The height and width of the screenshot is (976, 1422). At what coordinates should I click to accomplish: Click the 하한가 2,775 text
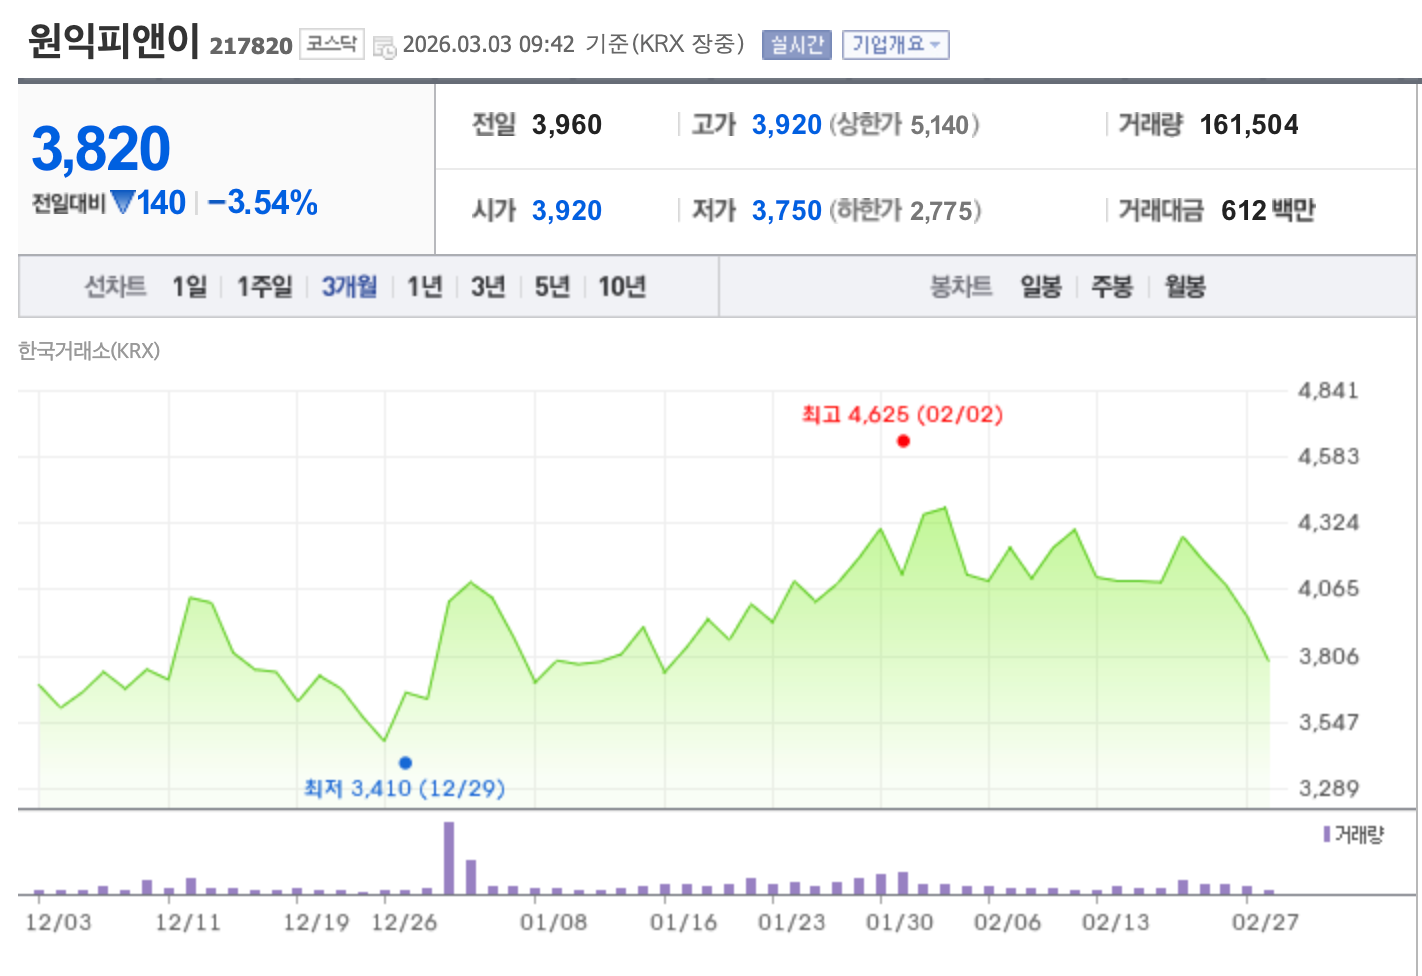906,211
